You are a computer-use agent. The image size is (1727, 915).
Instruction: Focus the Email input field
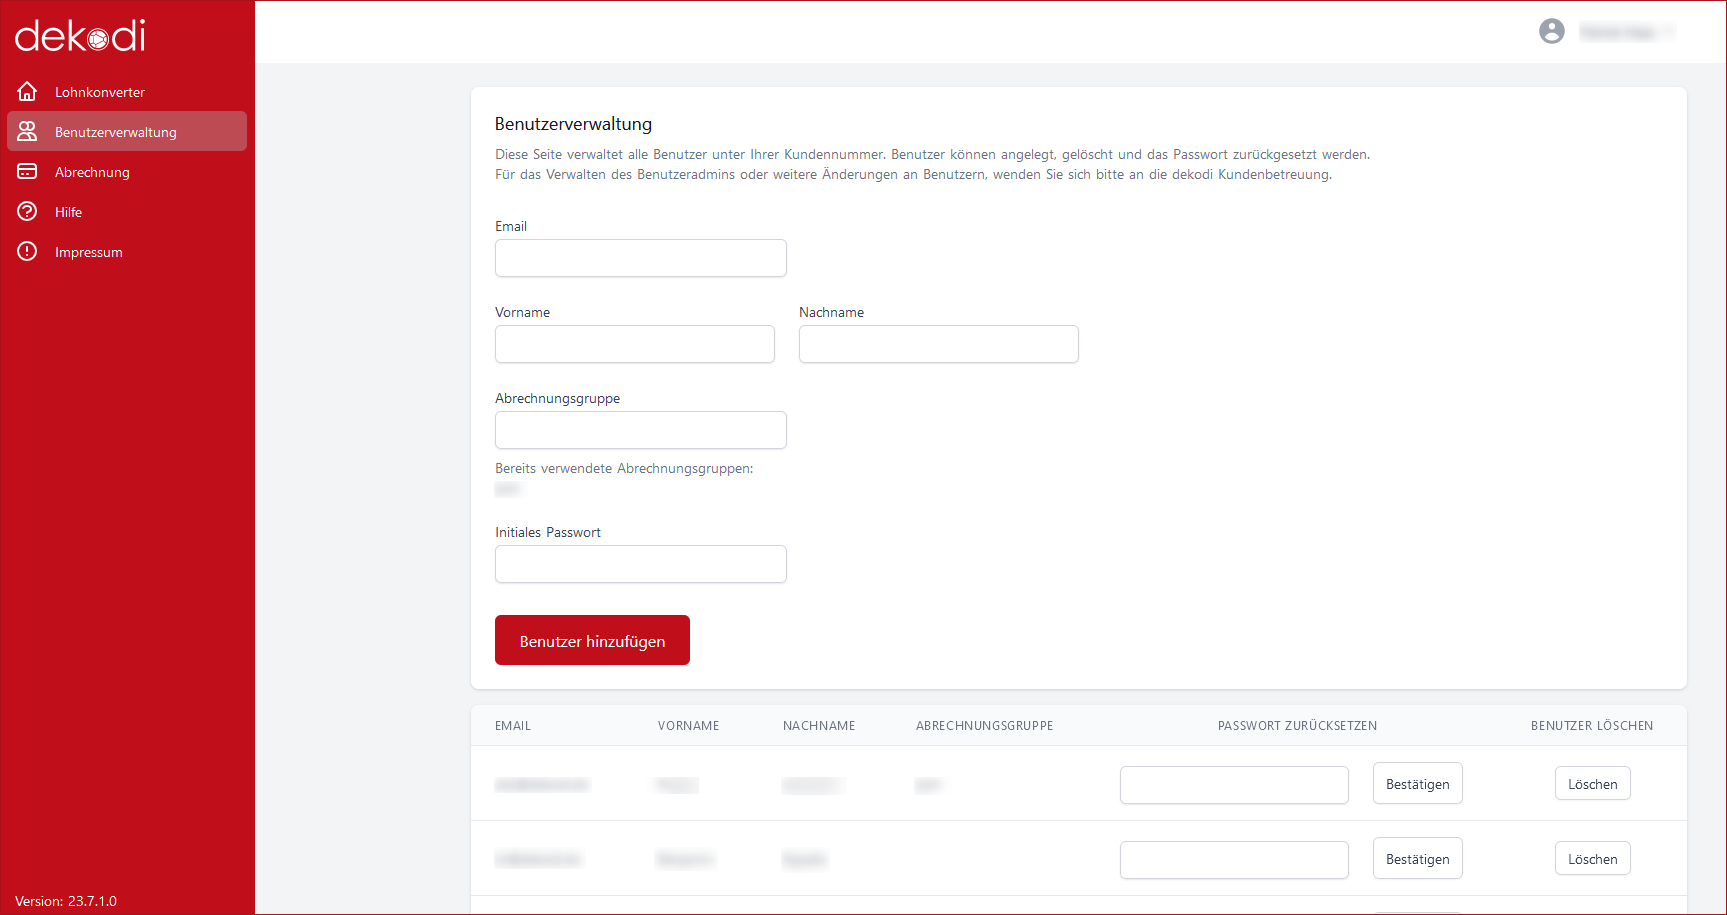[x=640, y=258]
